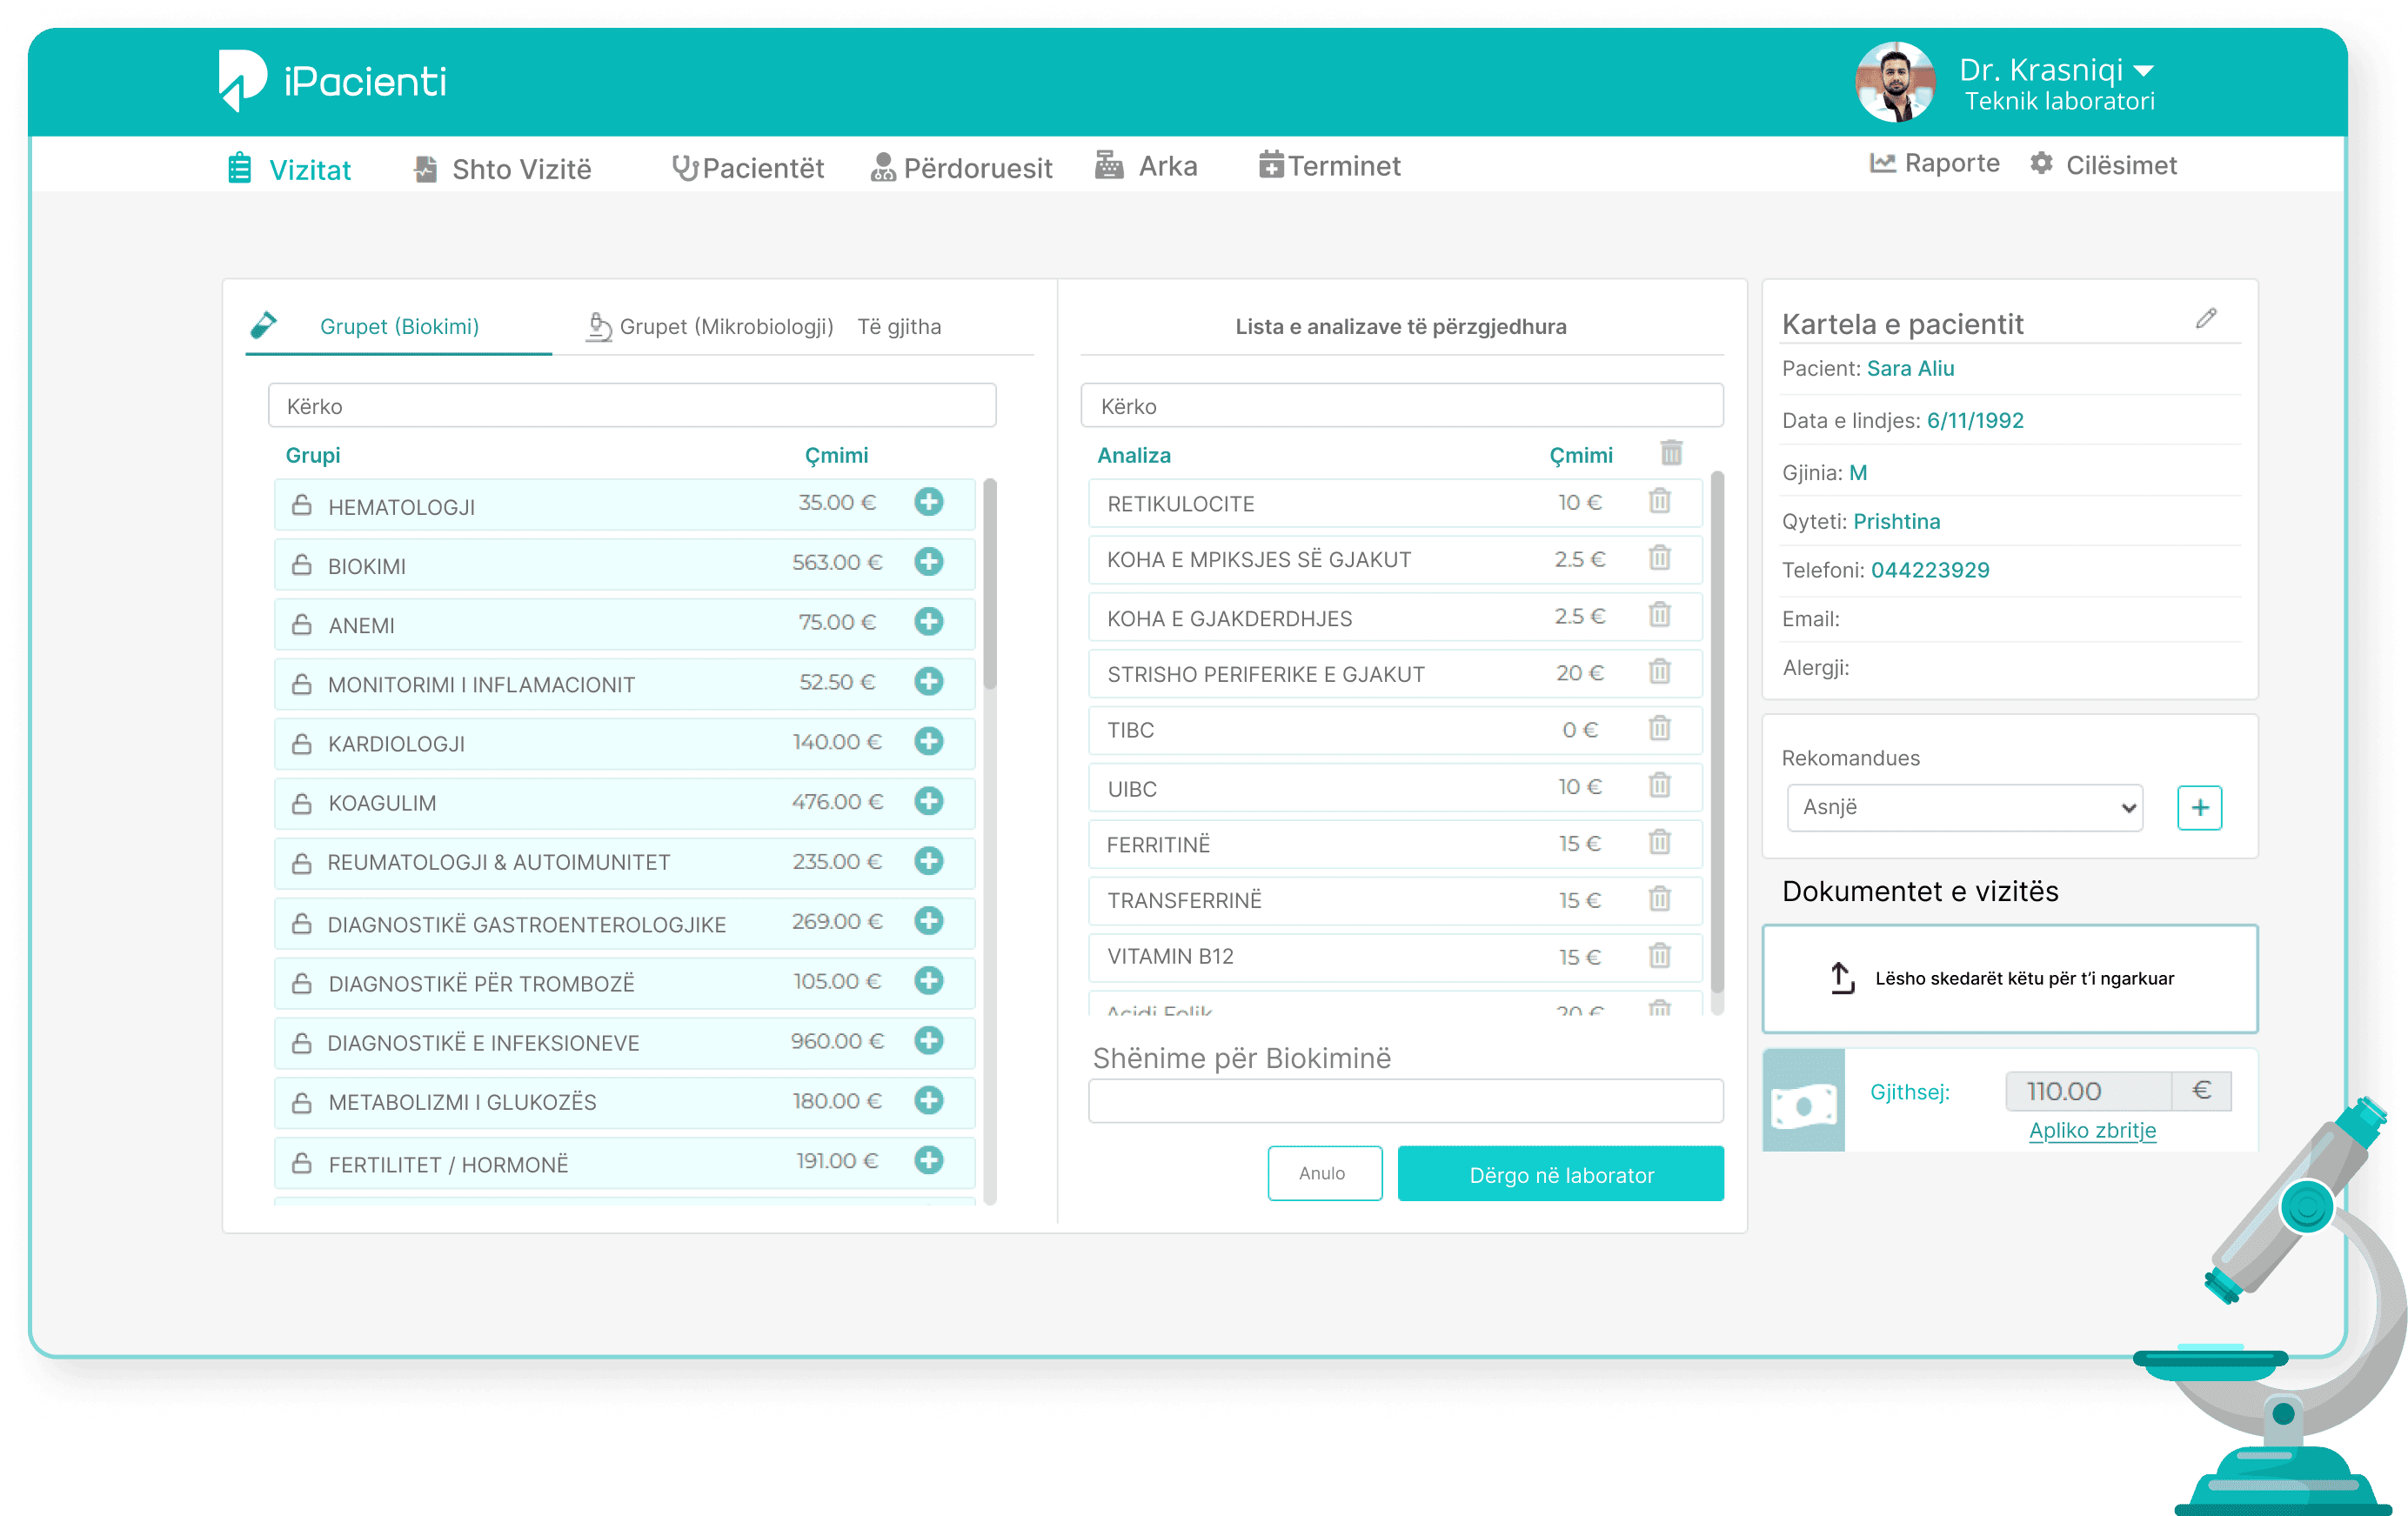Click the groups list scrollbar
Viewport: 2408px width, 1516px height.
pyautogui.click(x=989, y=585)
